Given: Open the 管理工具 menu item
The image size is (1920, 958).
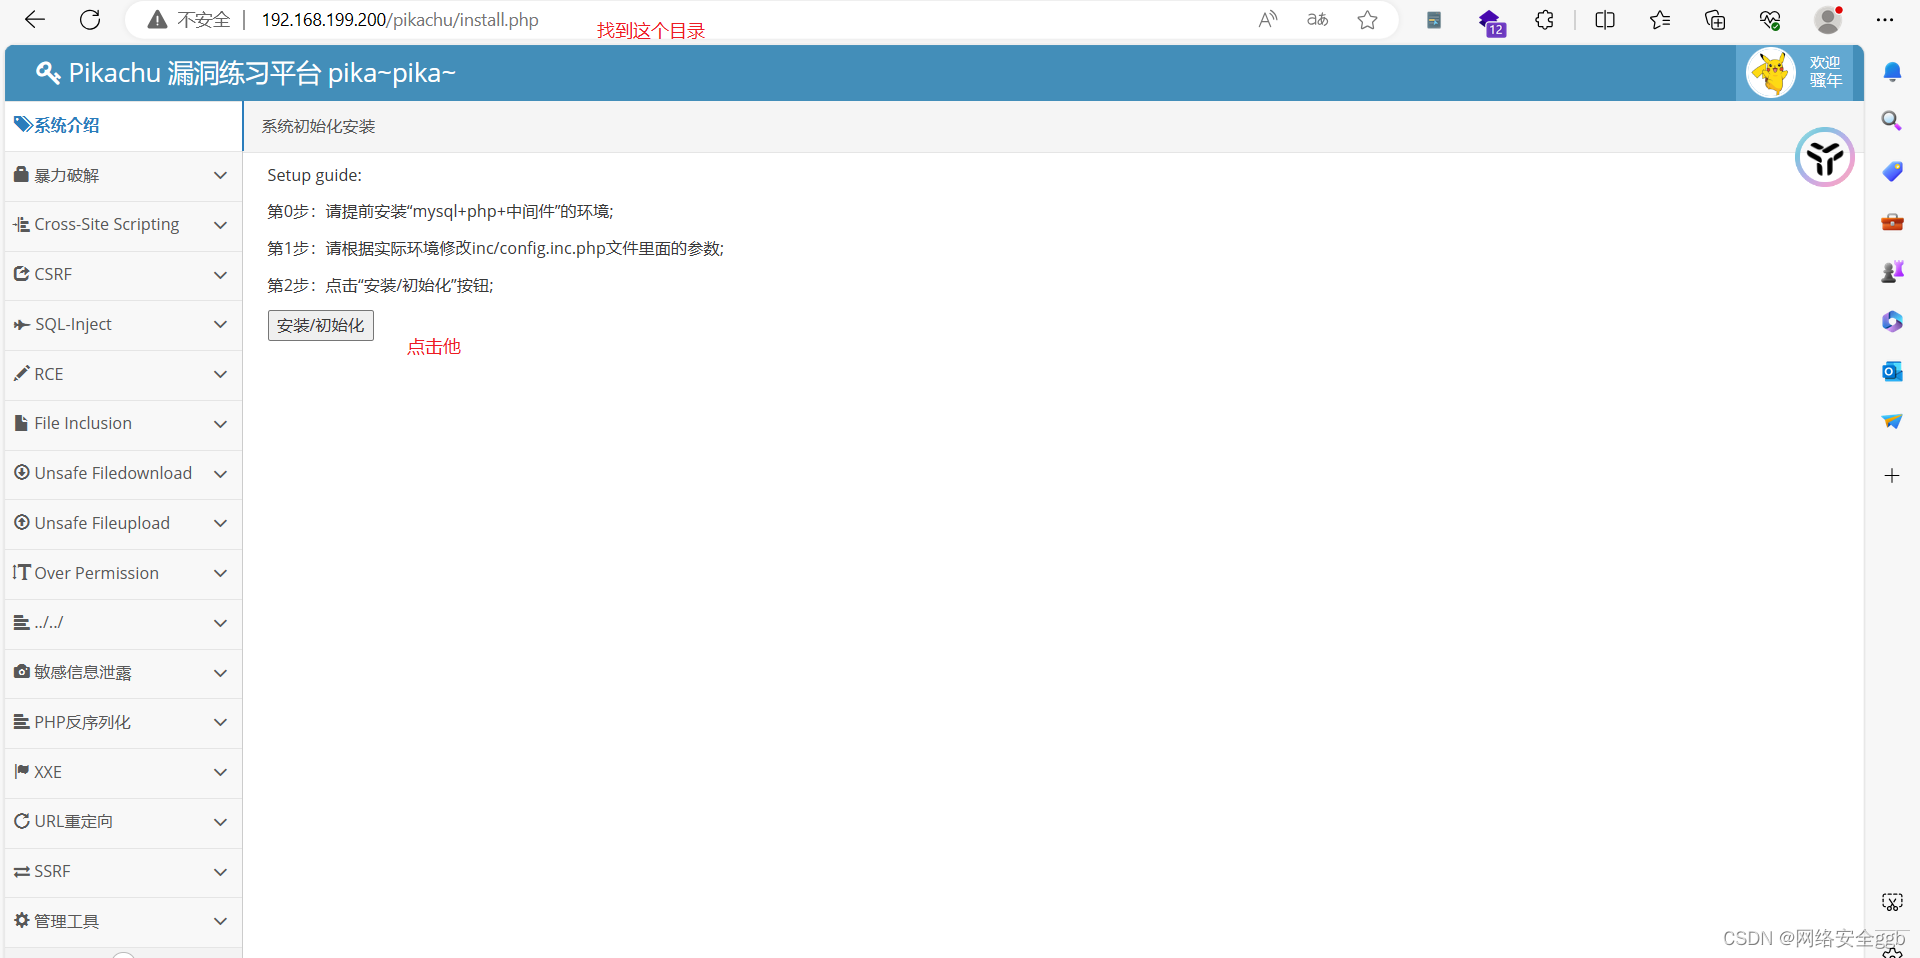Looking at the screenshot, I should (x=123, y=921).
